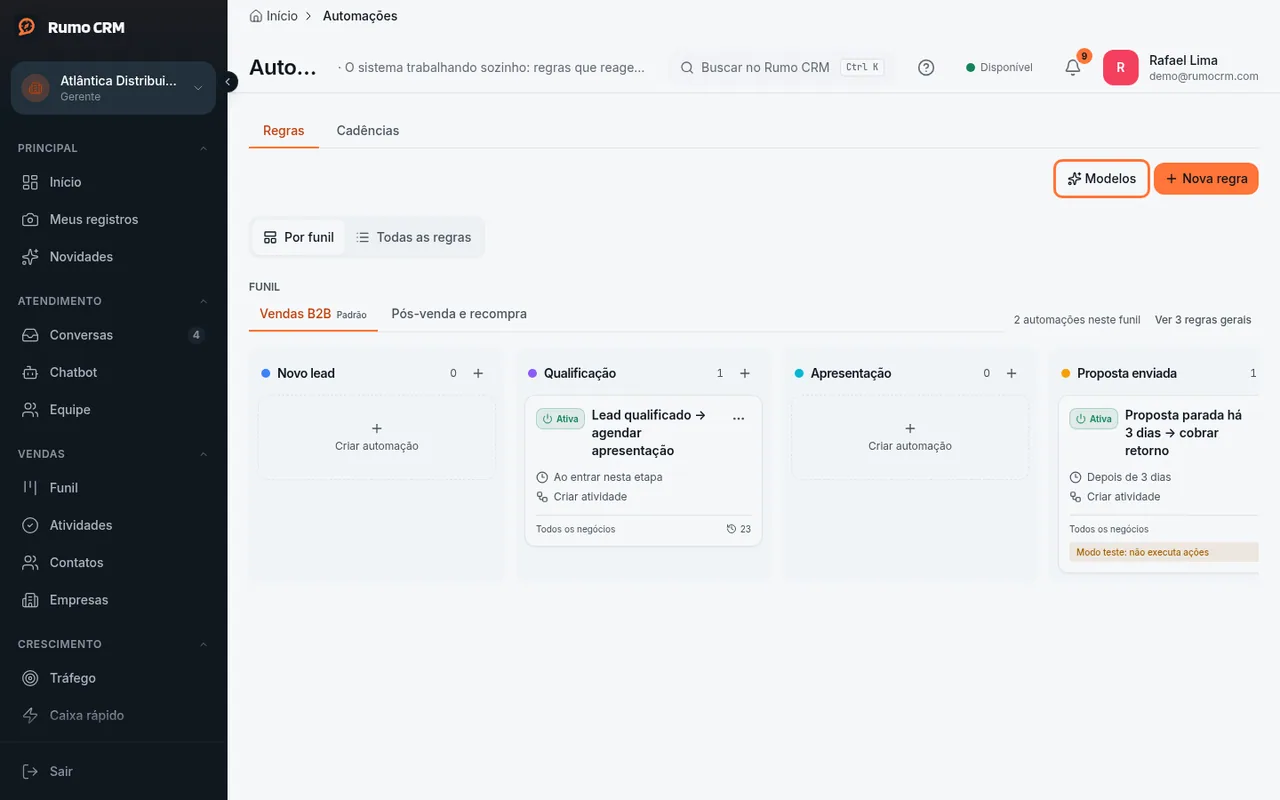Open Rafael Lima's avatar

pos(1120,67)
